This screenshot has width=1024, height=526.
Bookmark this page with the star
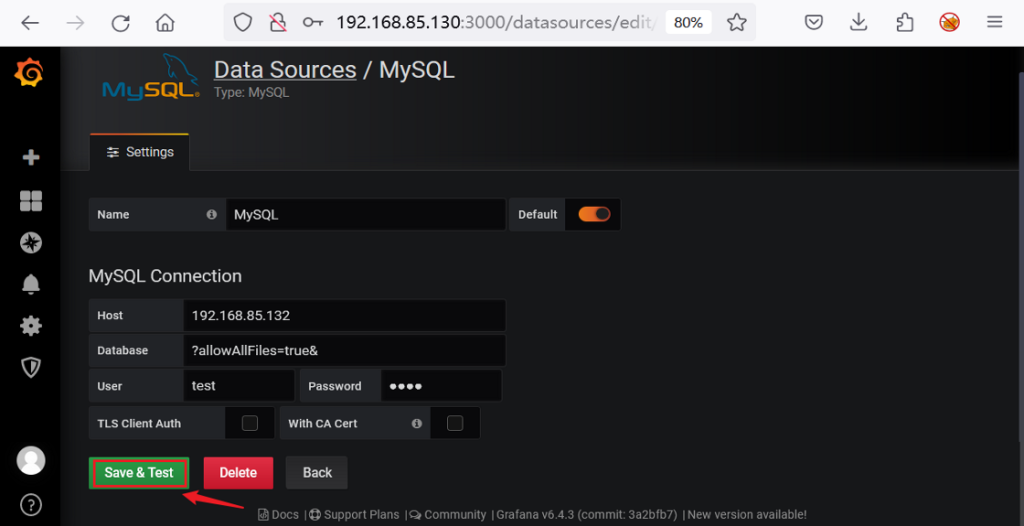point(737,23)
